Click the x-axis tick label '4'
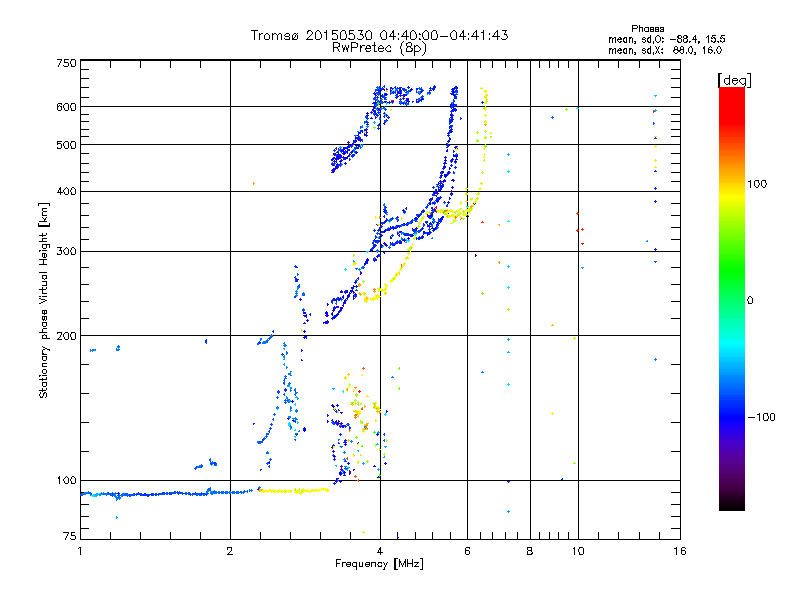The height and width of the screenshot is (600, 800). tap(380, 551)
